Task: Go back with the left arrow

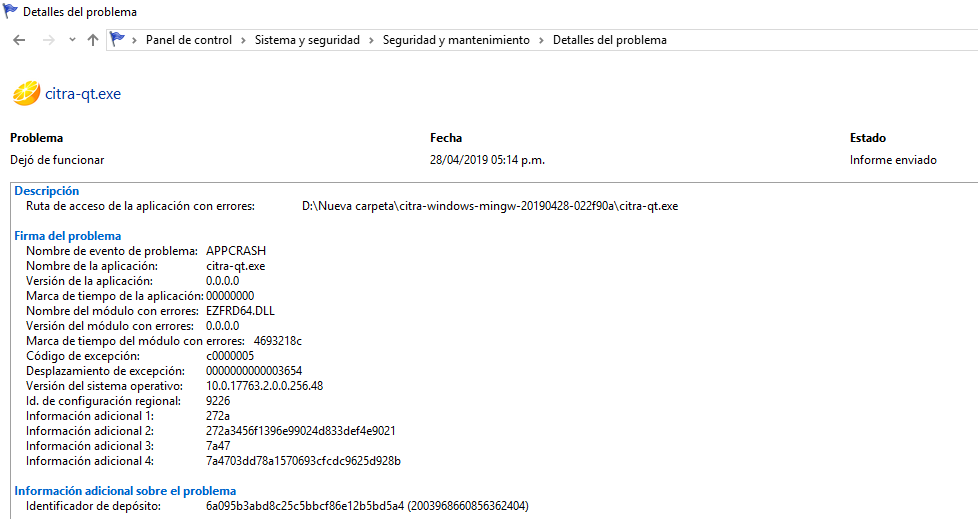Action: [19, 40]
